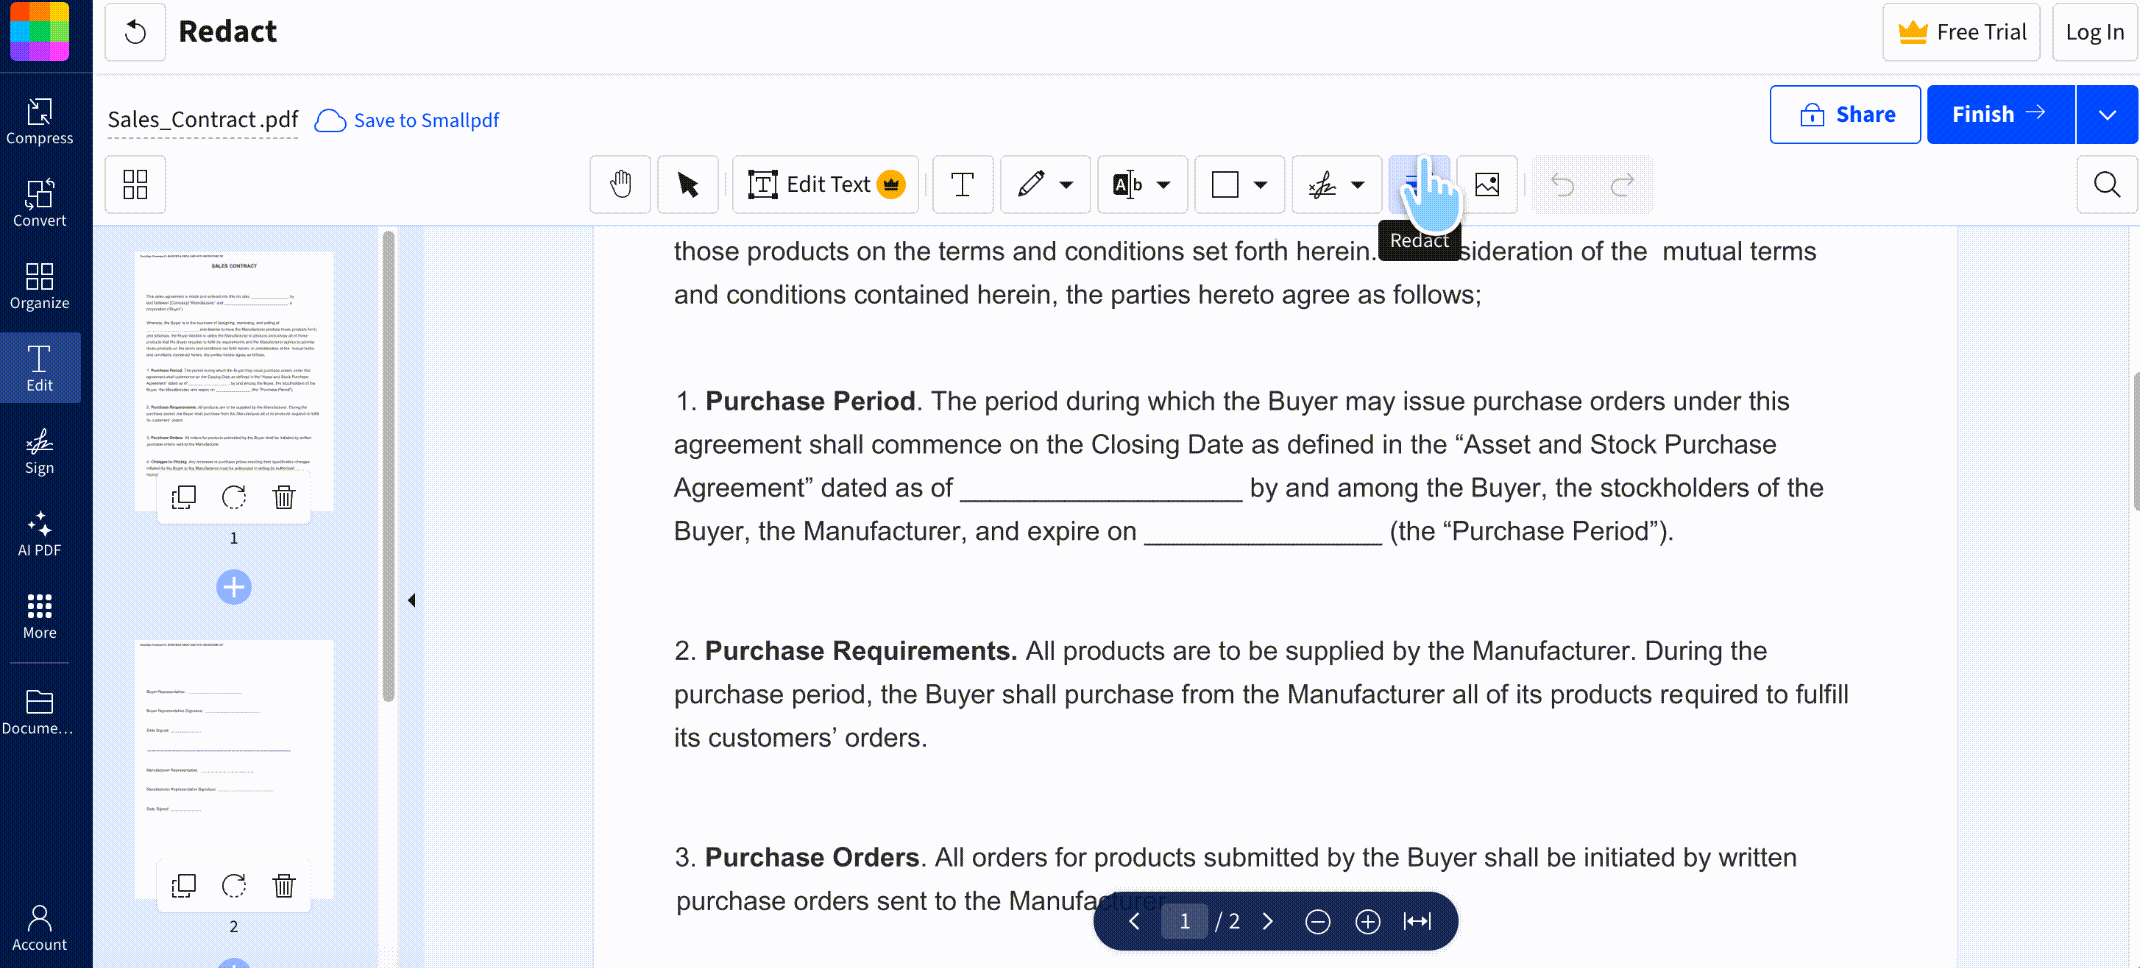Select the arrow pointer tool
The height and width of the screenshot is (968, 2140).
point(688,184)
